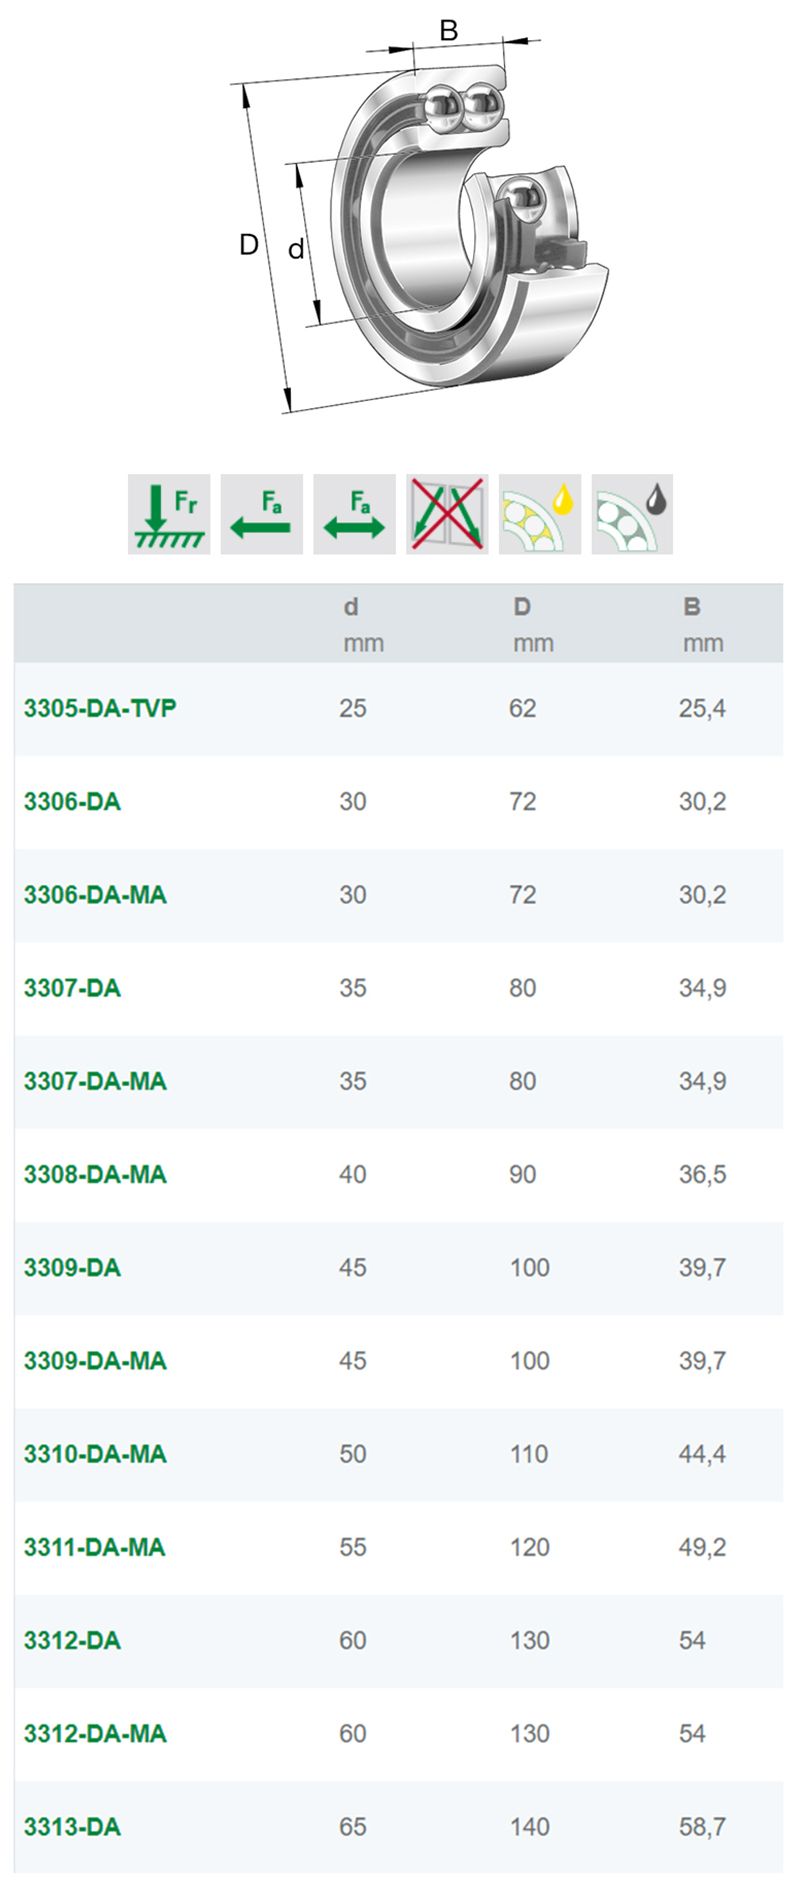Screen dimensions: 800x1900
Task: Open product 3306-DA-MA
Action: tap(95, 895)
